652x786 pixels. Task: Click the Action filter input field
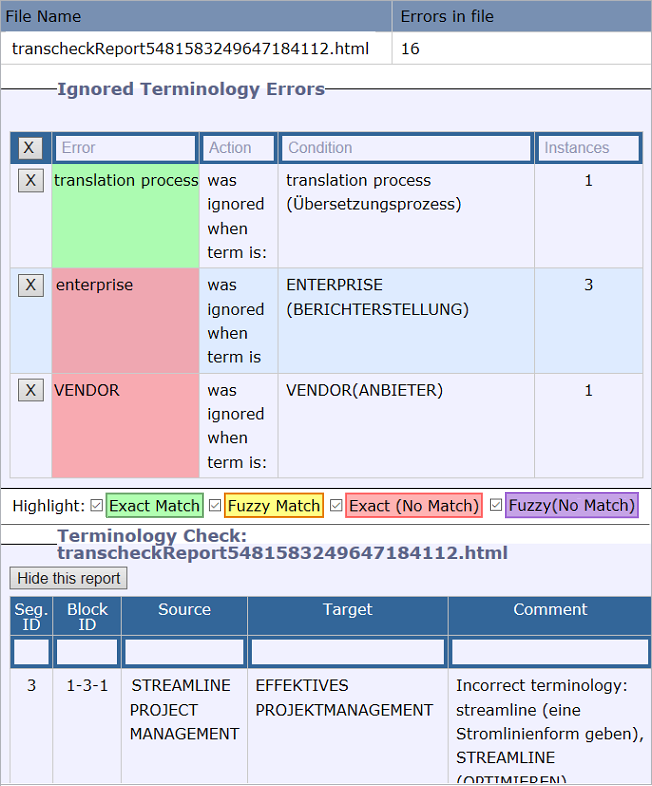coord(239,148)
